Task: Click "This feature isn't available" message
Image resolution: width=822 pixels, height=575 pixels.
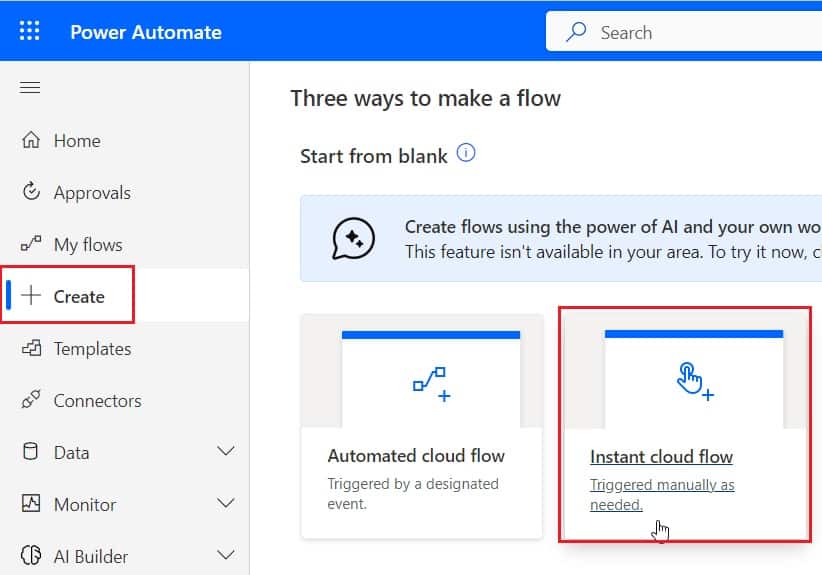Action: 613,252
